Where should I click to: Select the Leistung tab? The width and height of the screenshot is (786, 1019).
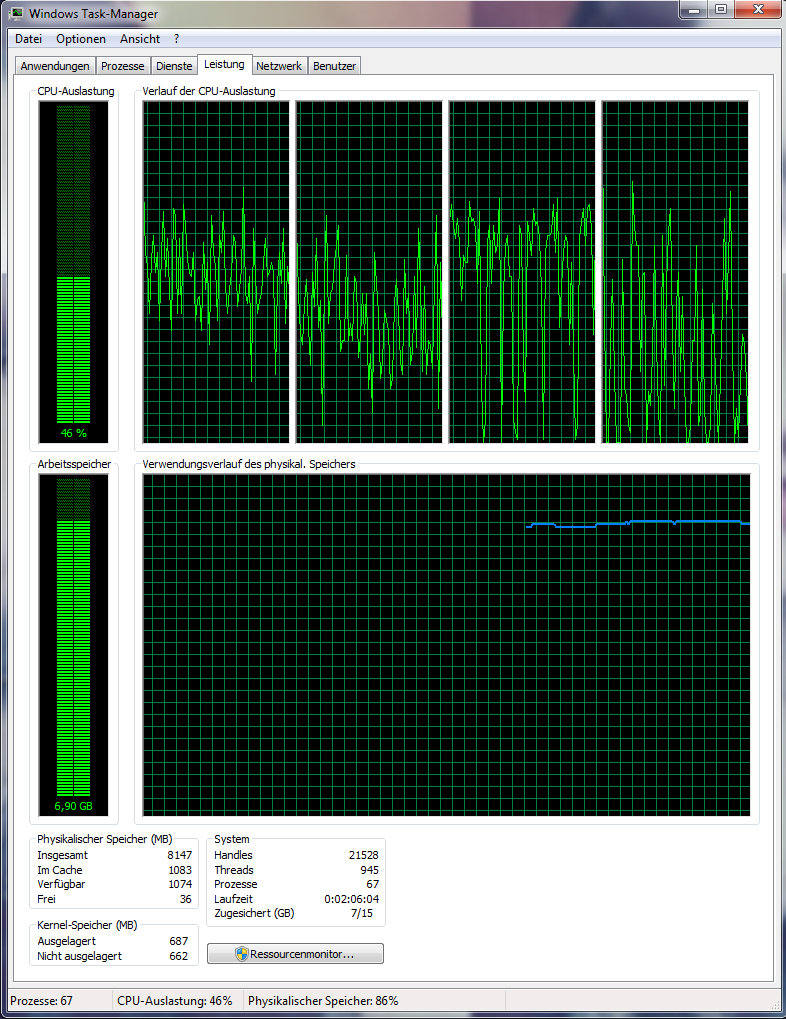[224, 64]
